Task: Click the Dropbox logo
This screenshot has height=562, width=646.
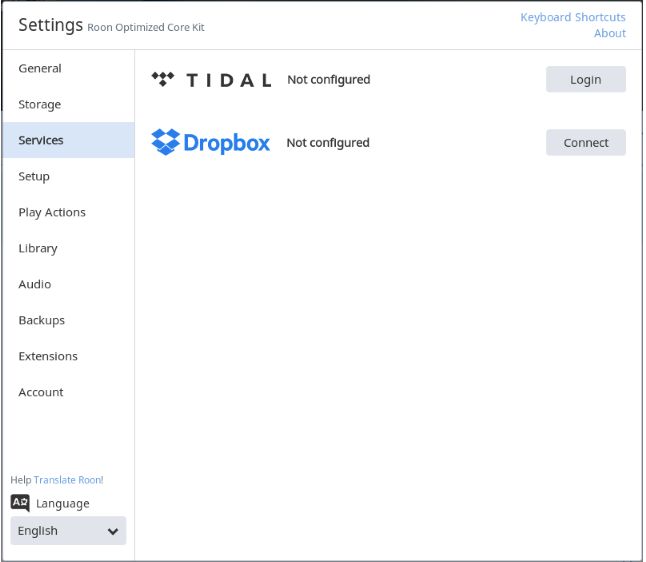Action: click(x=211, y=143)
